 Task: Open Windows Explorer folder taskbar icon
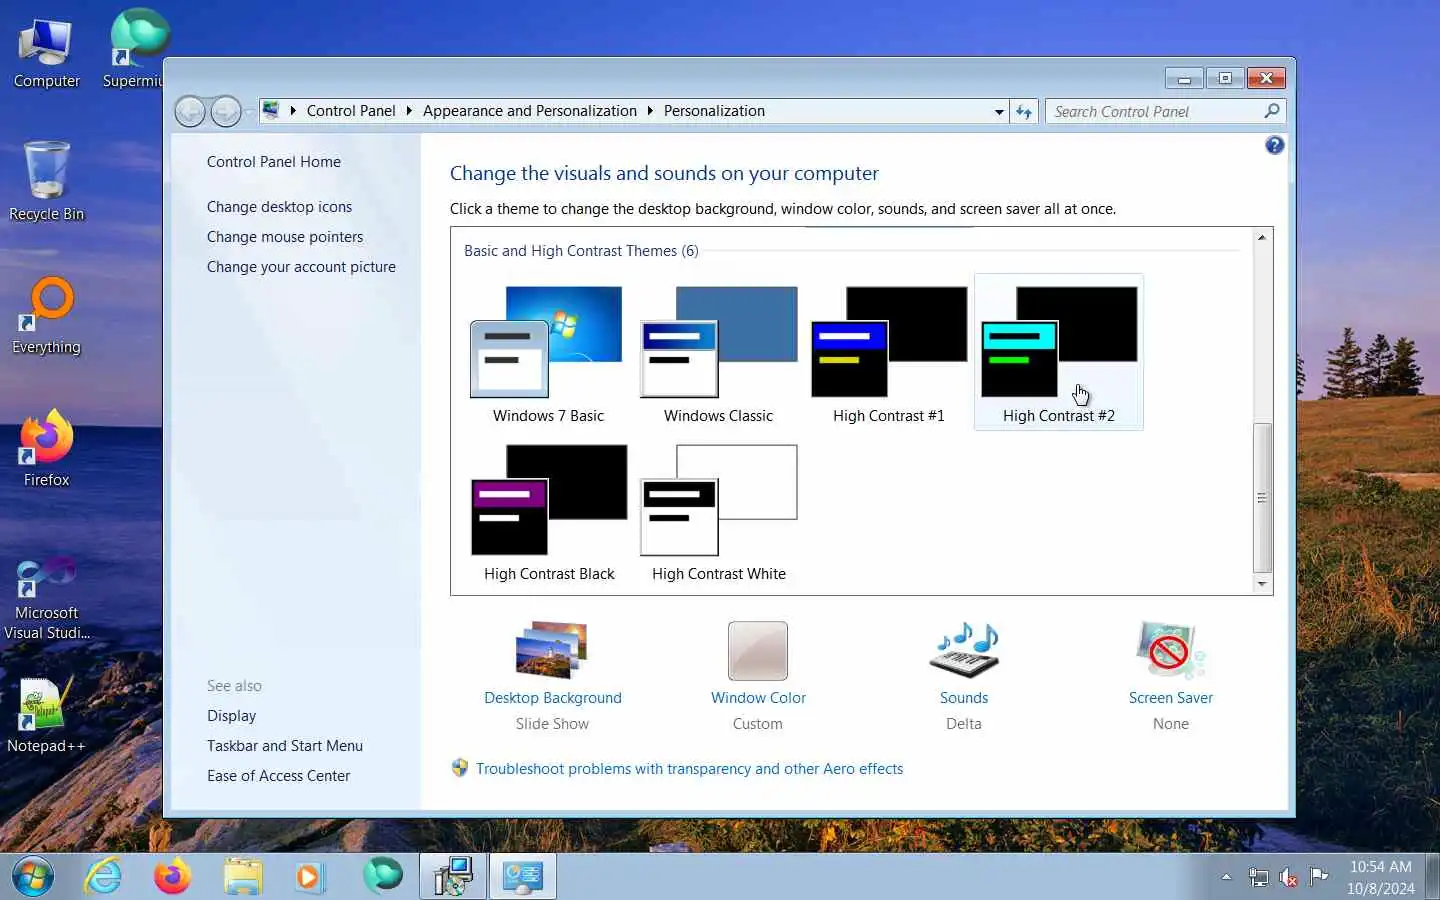242,877
